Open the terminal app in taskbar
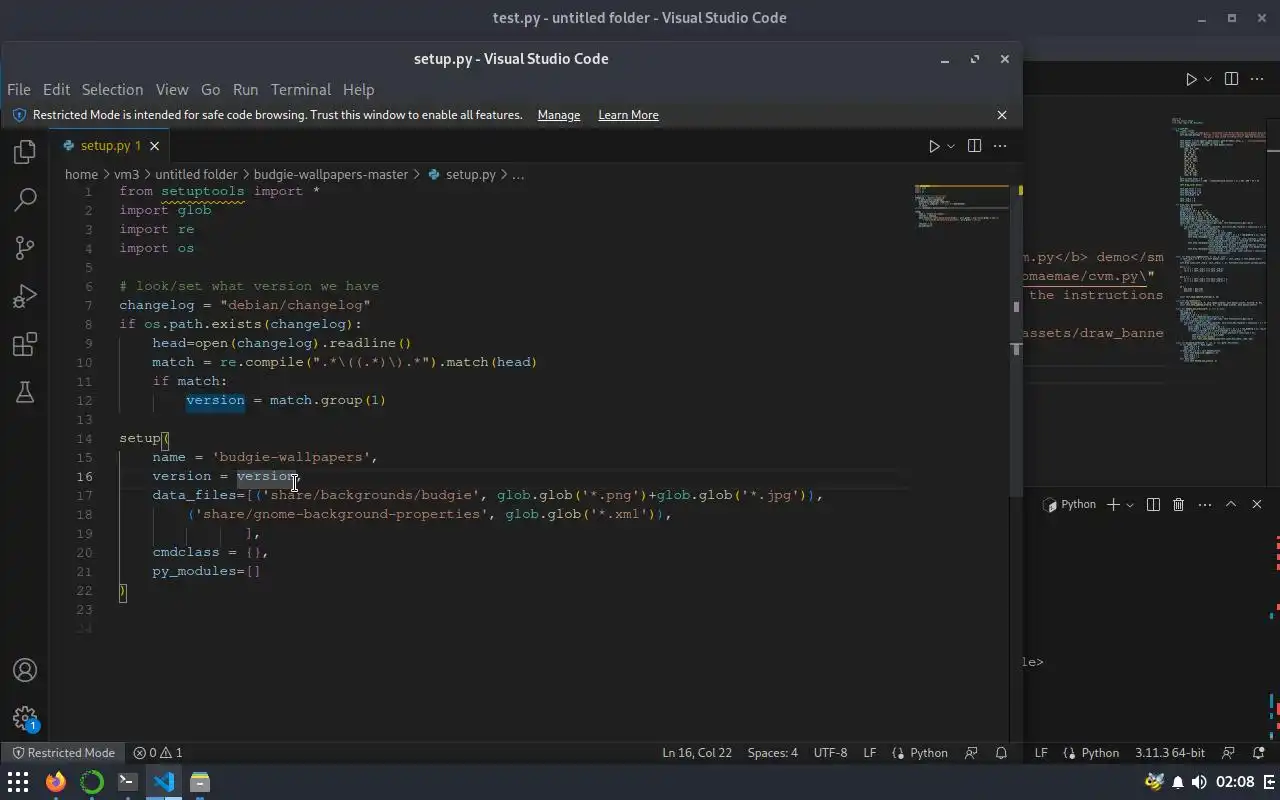Screen dimensions: 1280x800 pos(127,782)
